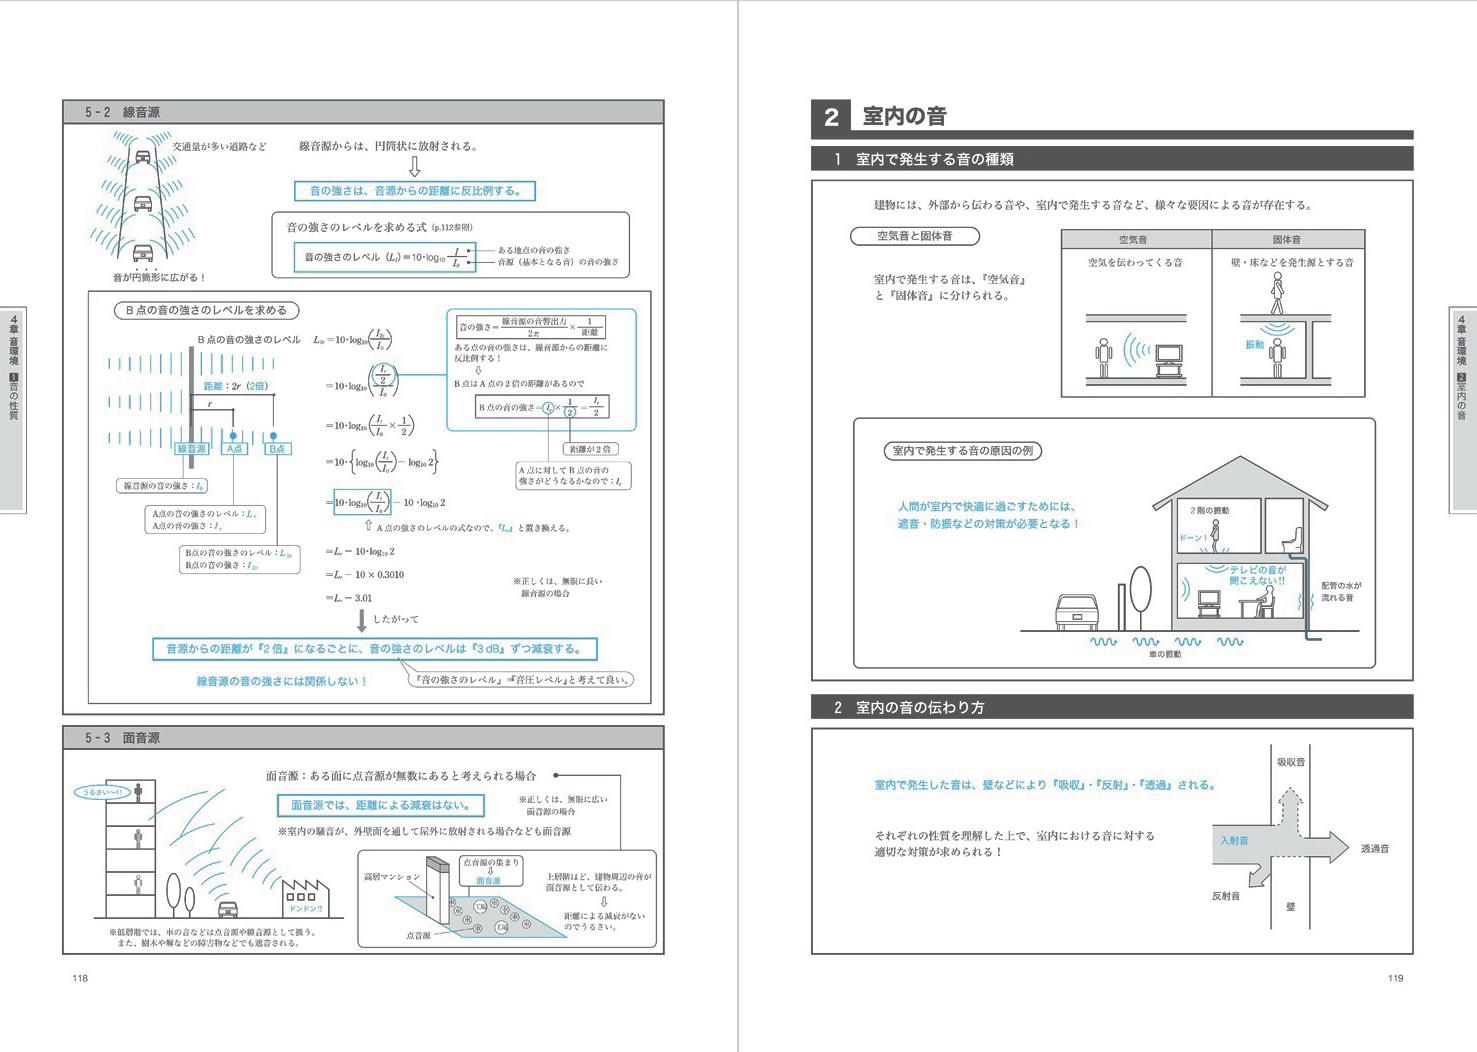Click the left side chapter tab 音の性質
Image resolution: width=1477 pixels, height=1052 pixels.
(13, 410)
